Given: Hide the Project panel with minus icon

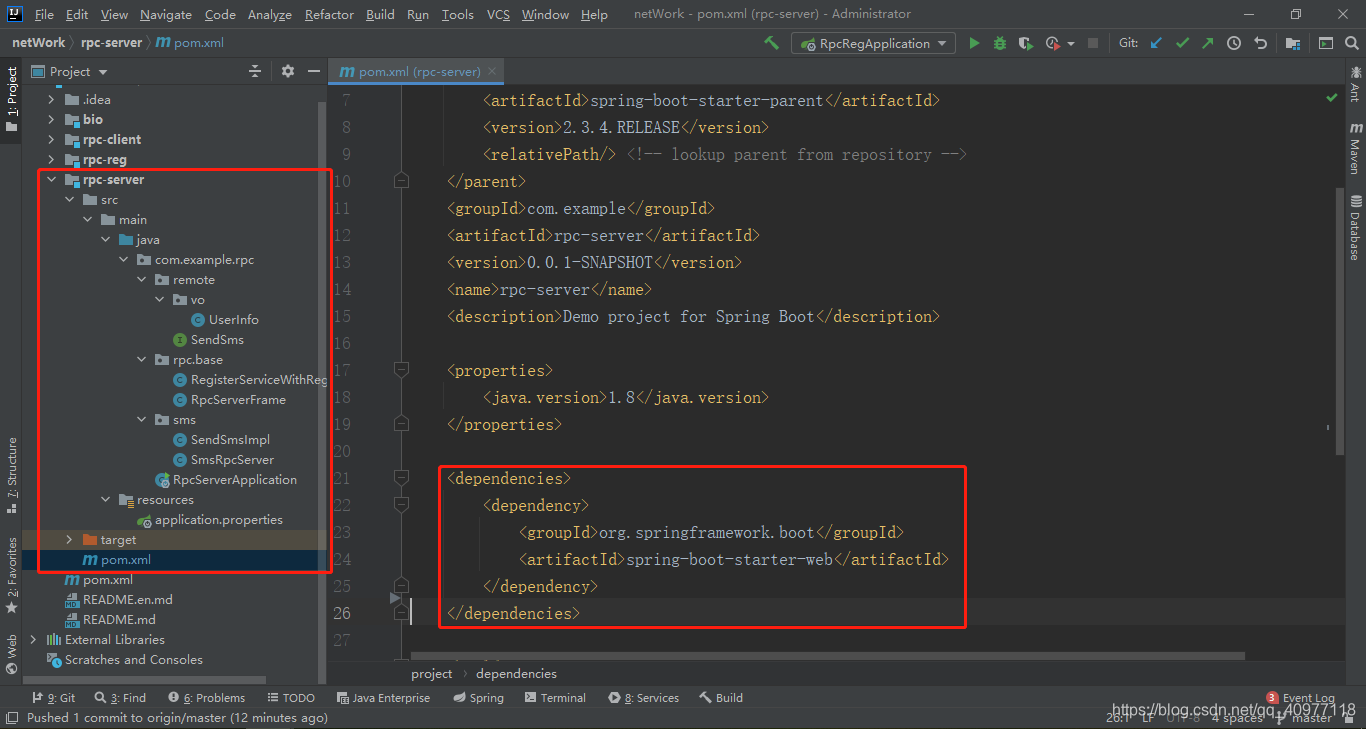Looking at the screenshot, I should click(314, 71).
